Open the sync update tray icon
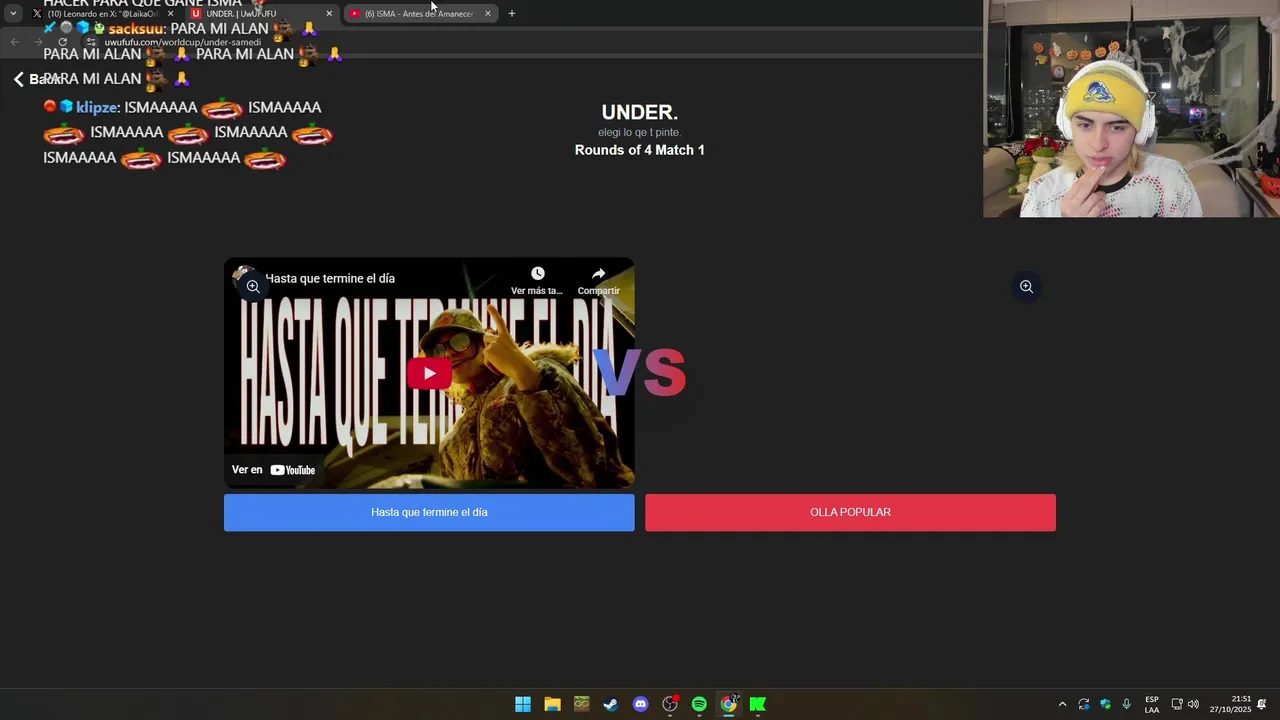 (1083, 704)
